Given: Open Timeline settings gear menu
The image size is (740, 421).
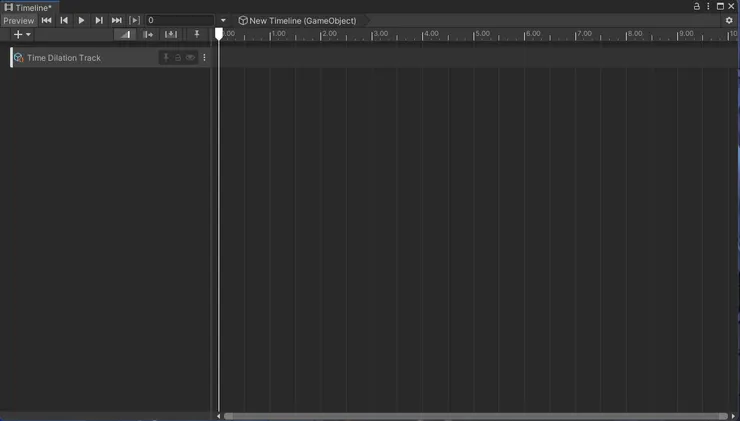Looking at the screenshot, I should (x=729, y=20).
